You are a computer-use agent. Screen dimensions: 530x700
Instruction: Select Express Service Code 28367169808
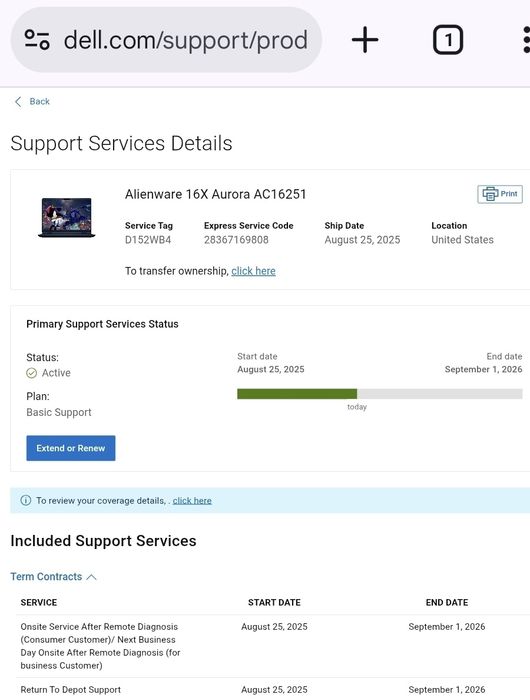tap(236, 240)
